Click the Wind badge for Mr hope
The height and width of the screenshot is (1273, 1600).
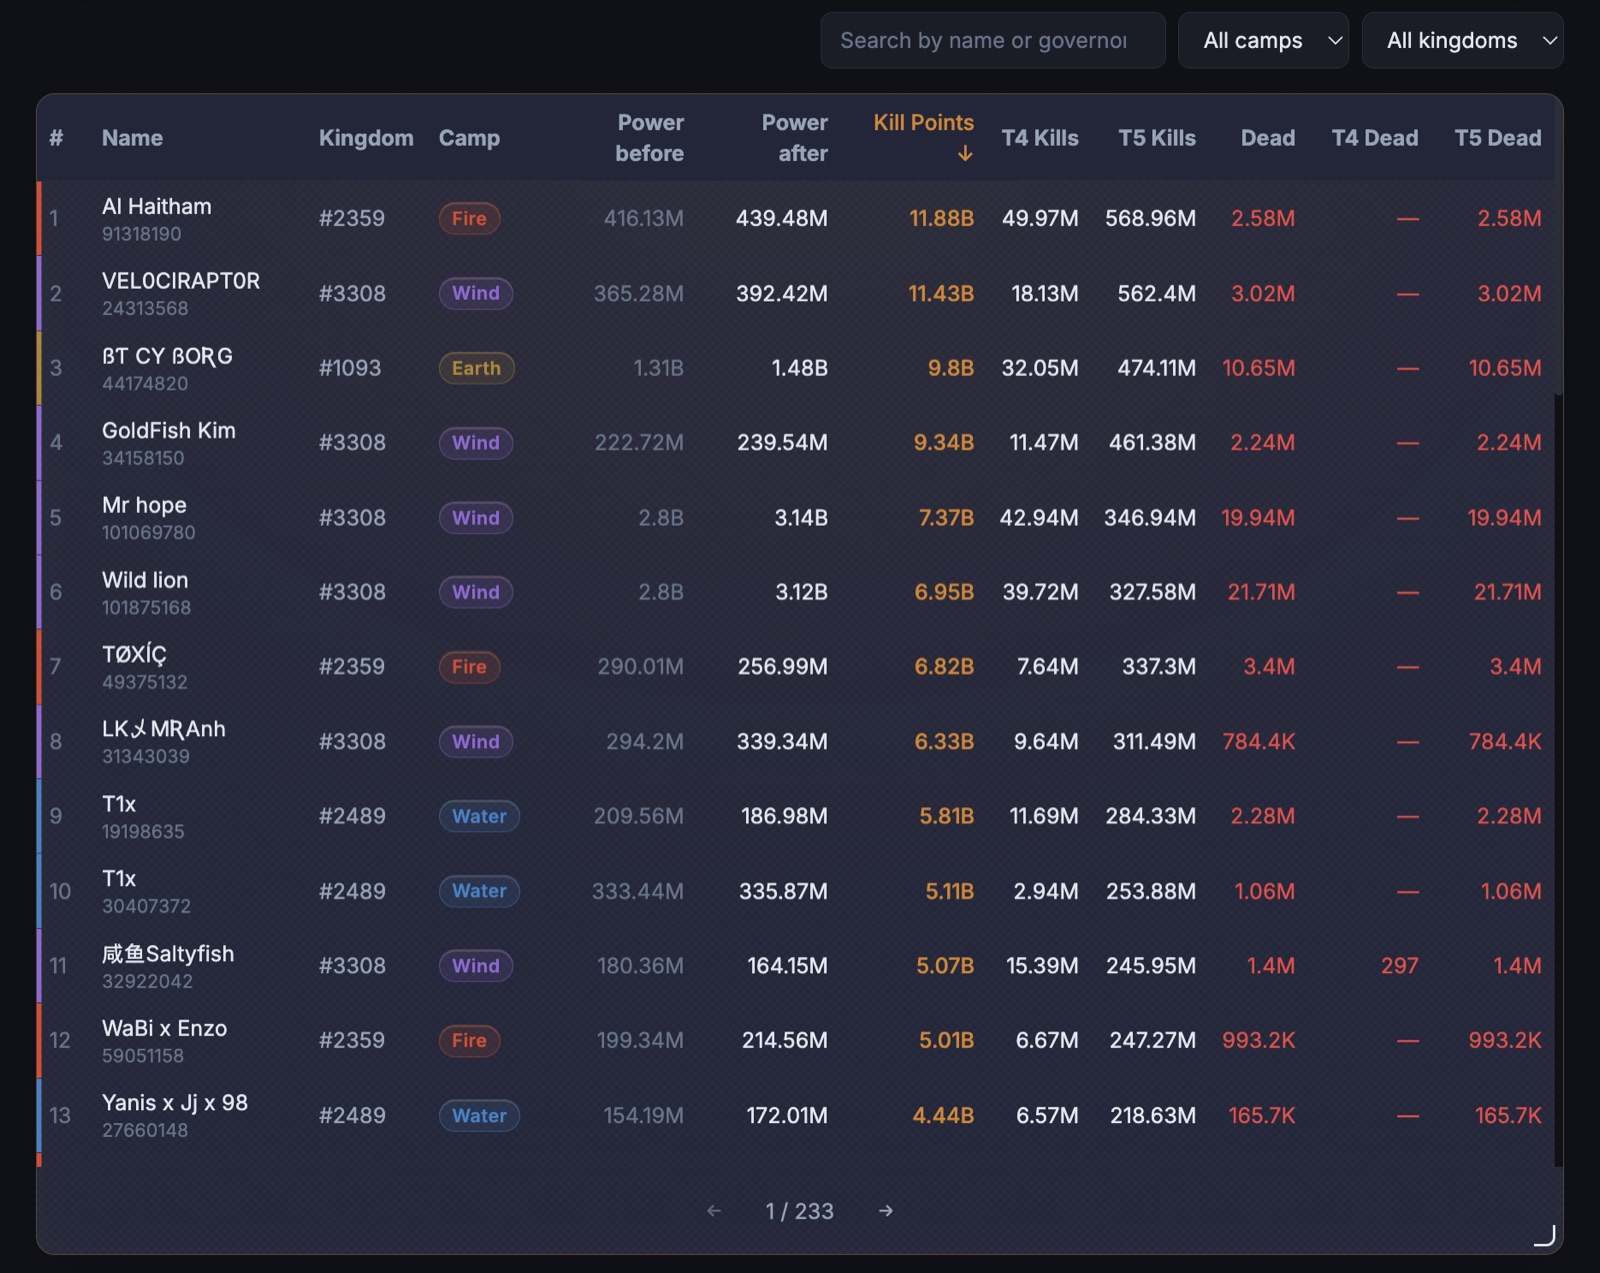[x=476, y=518]
